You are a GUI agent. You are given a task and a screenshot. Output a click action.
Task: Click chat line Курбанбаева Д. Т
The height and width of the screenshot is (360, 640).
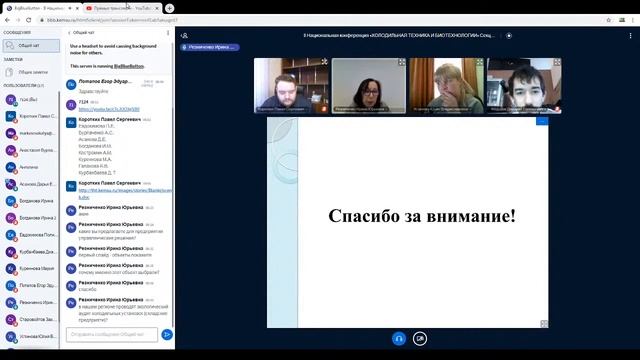pyautogui.click(x=97, y=173)
